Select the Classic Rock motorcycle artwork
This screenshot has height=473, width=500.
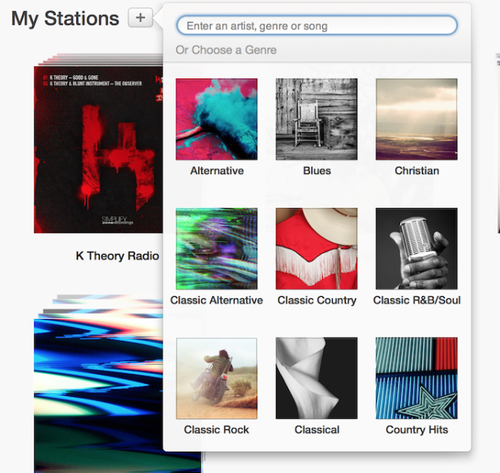pos(217,378)
